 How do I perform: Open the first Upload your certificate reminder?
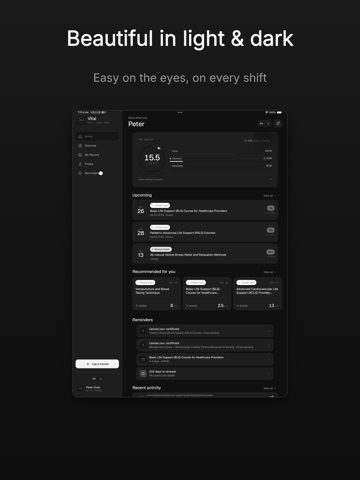coord(205,331)
